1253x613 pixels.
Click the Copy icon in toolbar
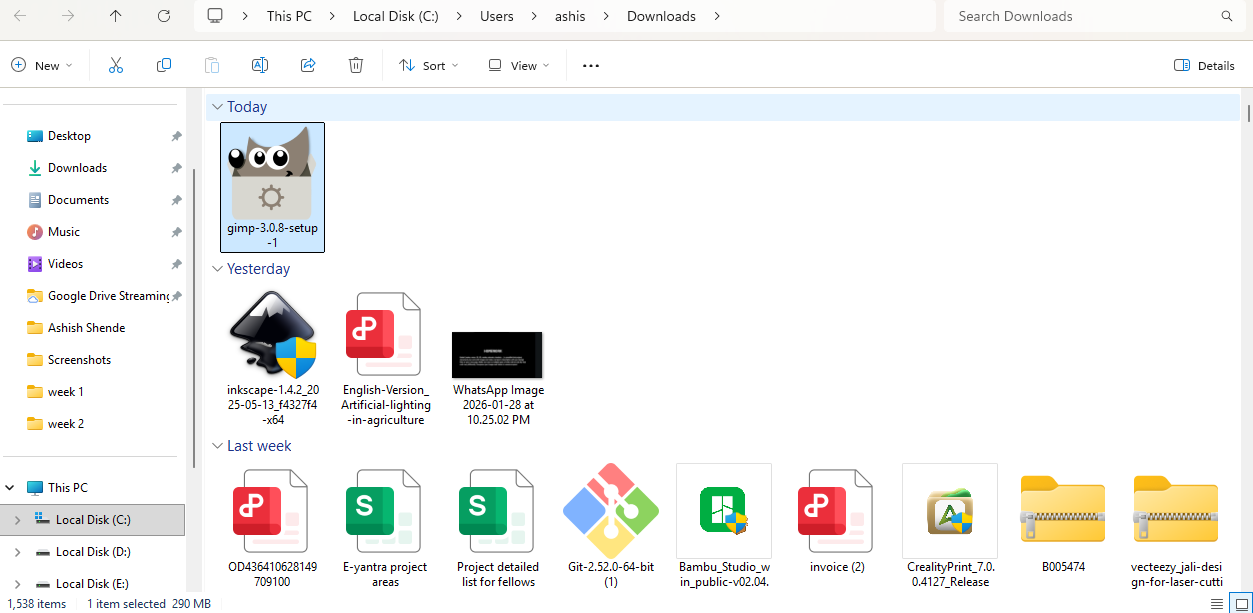[164, 65]
